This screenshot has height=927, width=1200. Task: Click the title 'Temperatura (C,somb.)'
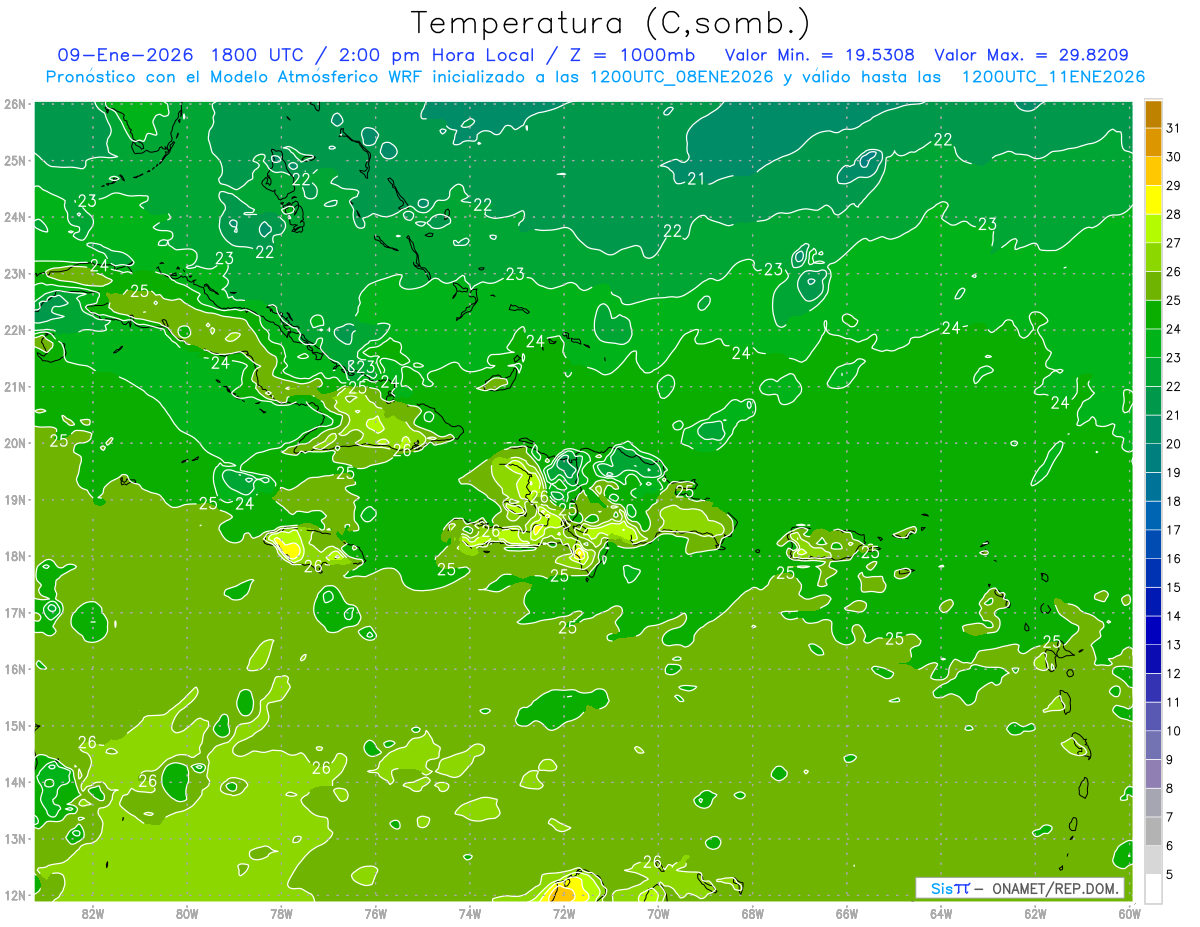(610, 23)
